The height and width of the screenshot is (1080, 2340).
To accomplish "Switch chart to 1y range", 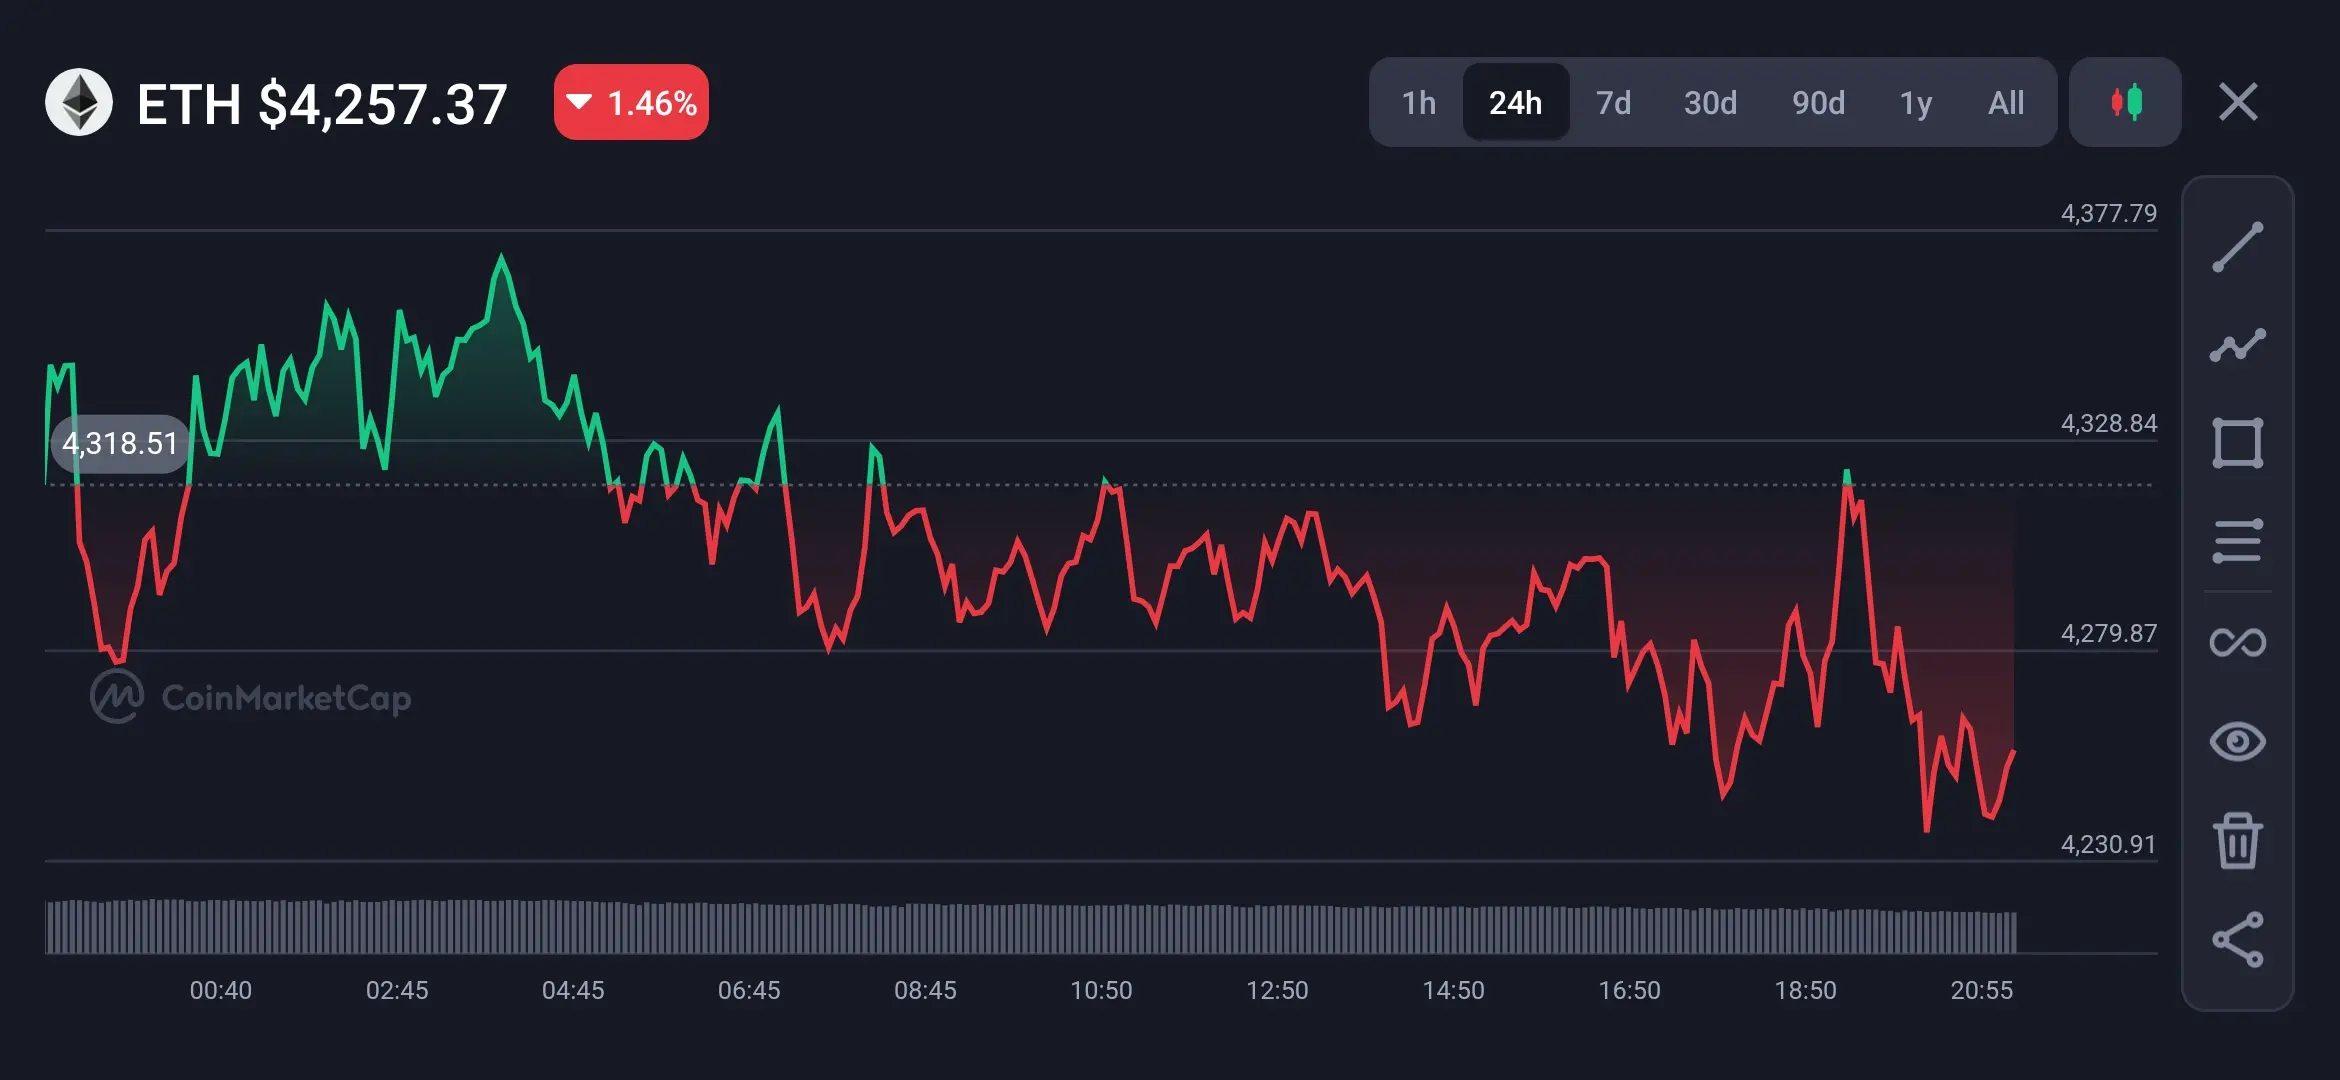I will pyautogui.click(x=1916, y=102).
